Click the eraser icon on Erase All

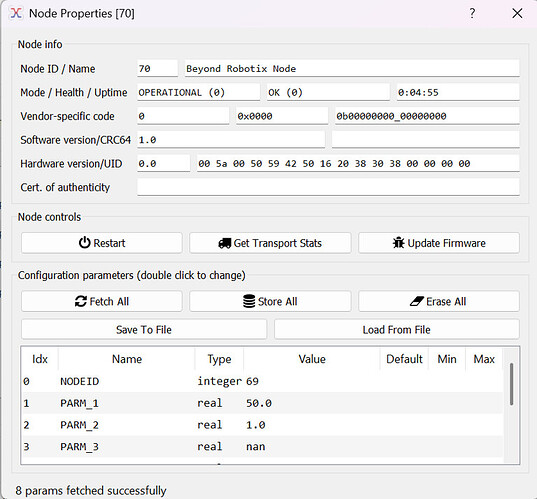[417, 301]
